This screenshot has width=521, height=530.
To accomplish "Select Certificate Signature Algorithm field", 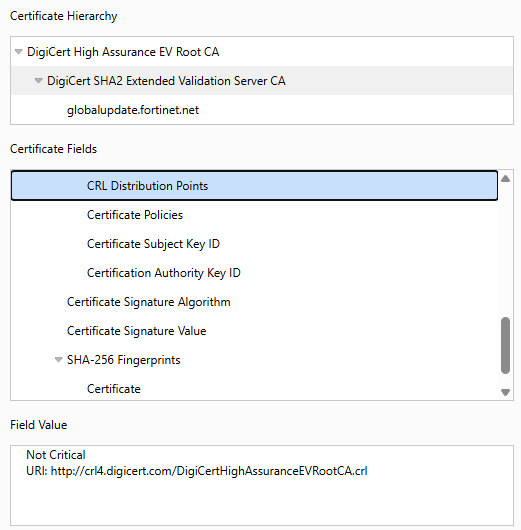I will [254, 302].
